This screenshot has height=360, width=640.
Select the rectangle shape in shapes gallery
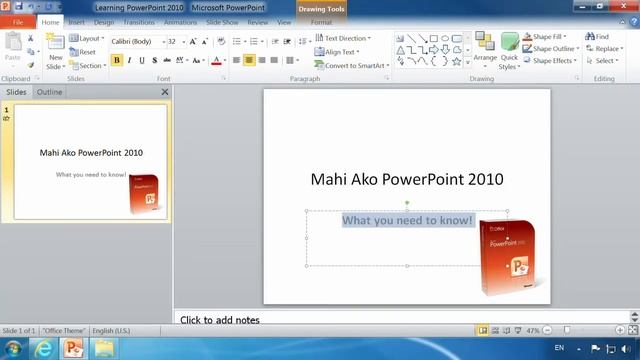(x=433, y=39)
